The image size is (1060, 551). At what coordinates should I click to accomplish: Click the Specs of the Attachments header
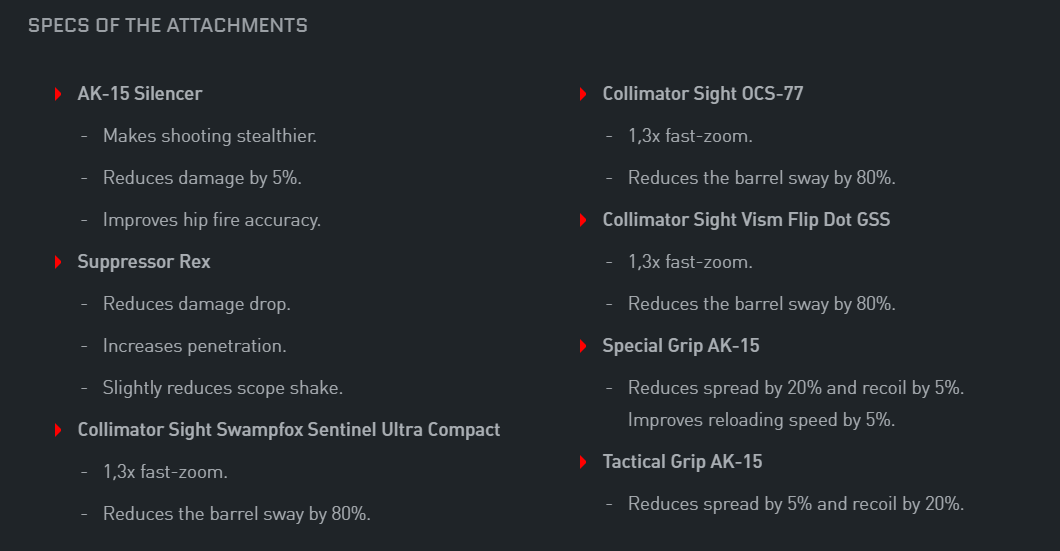pos(168,26)
